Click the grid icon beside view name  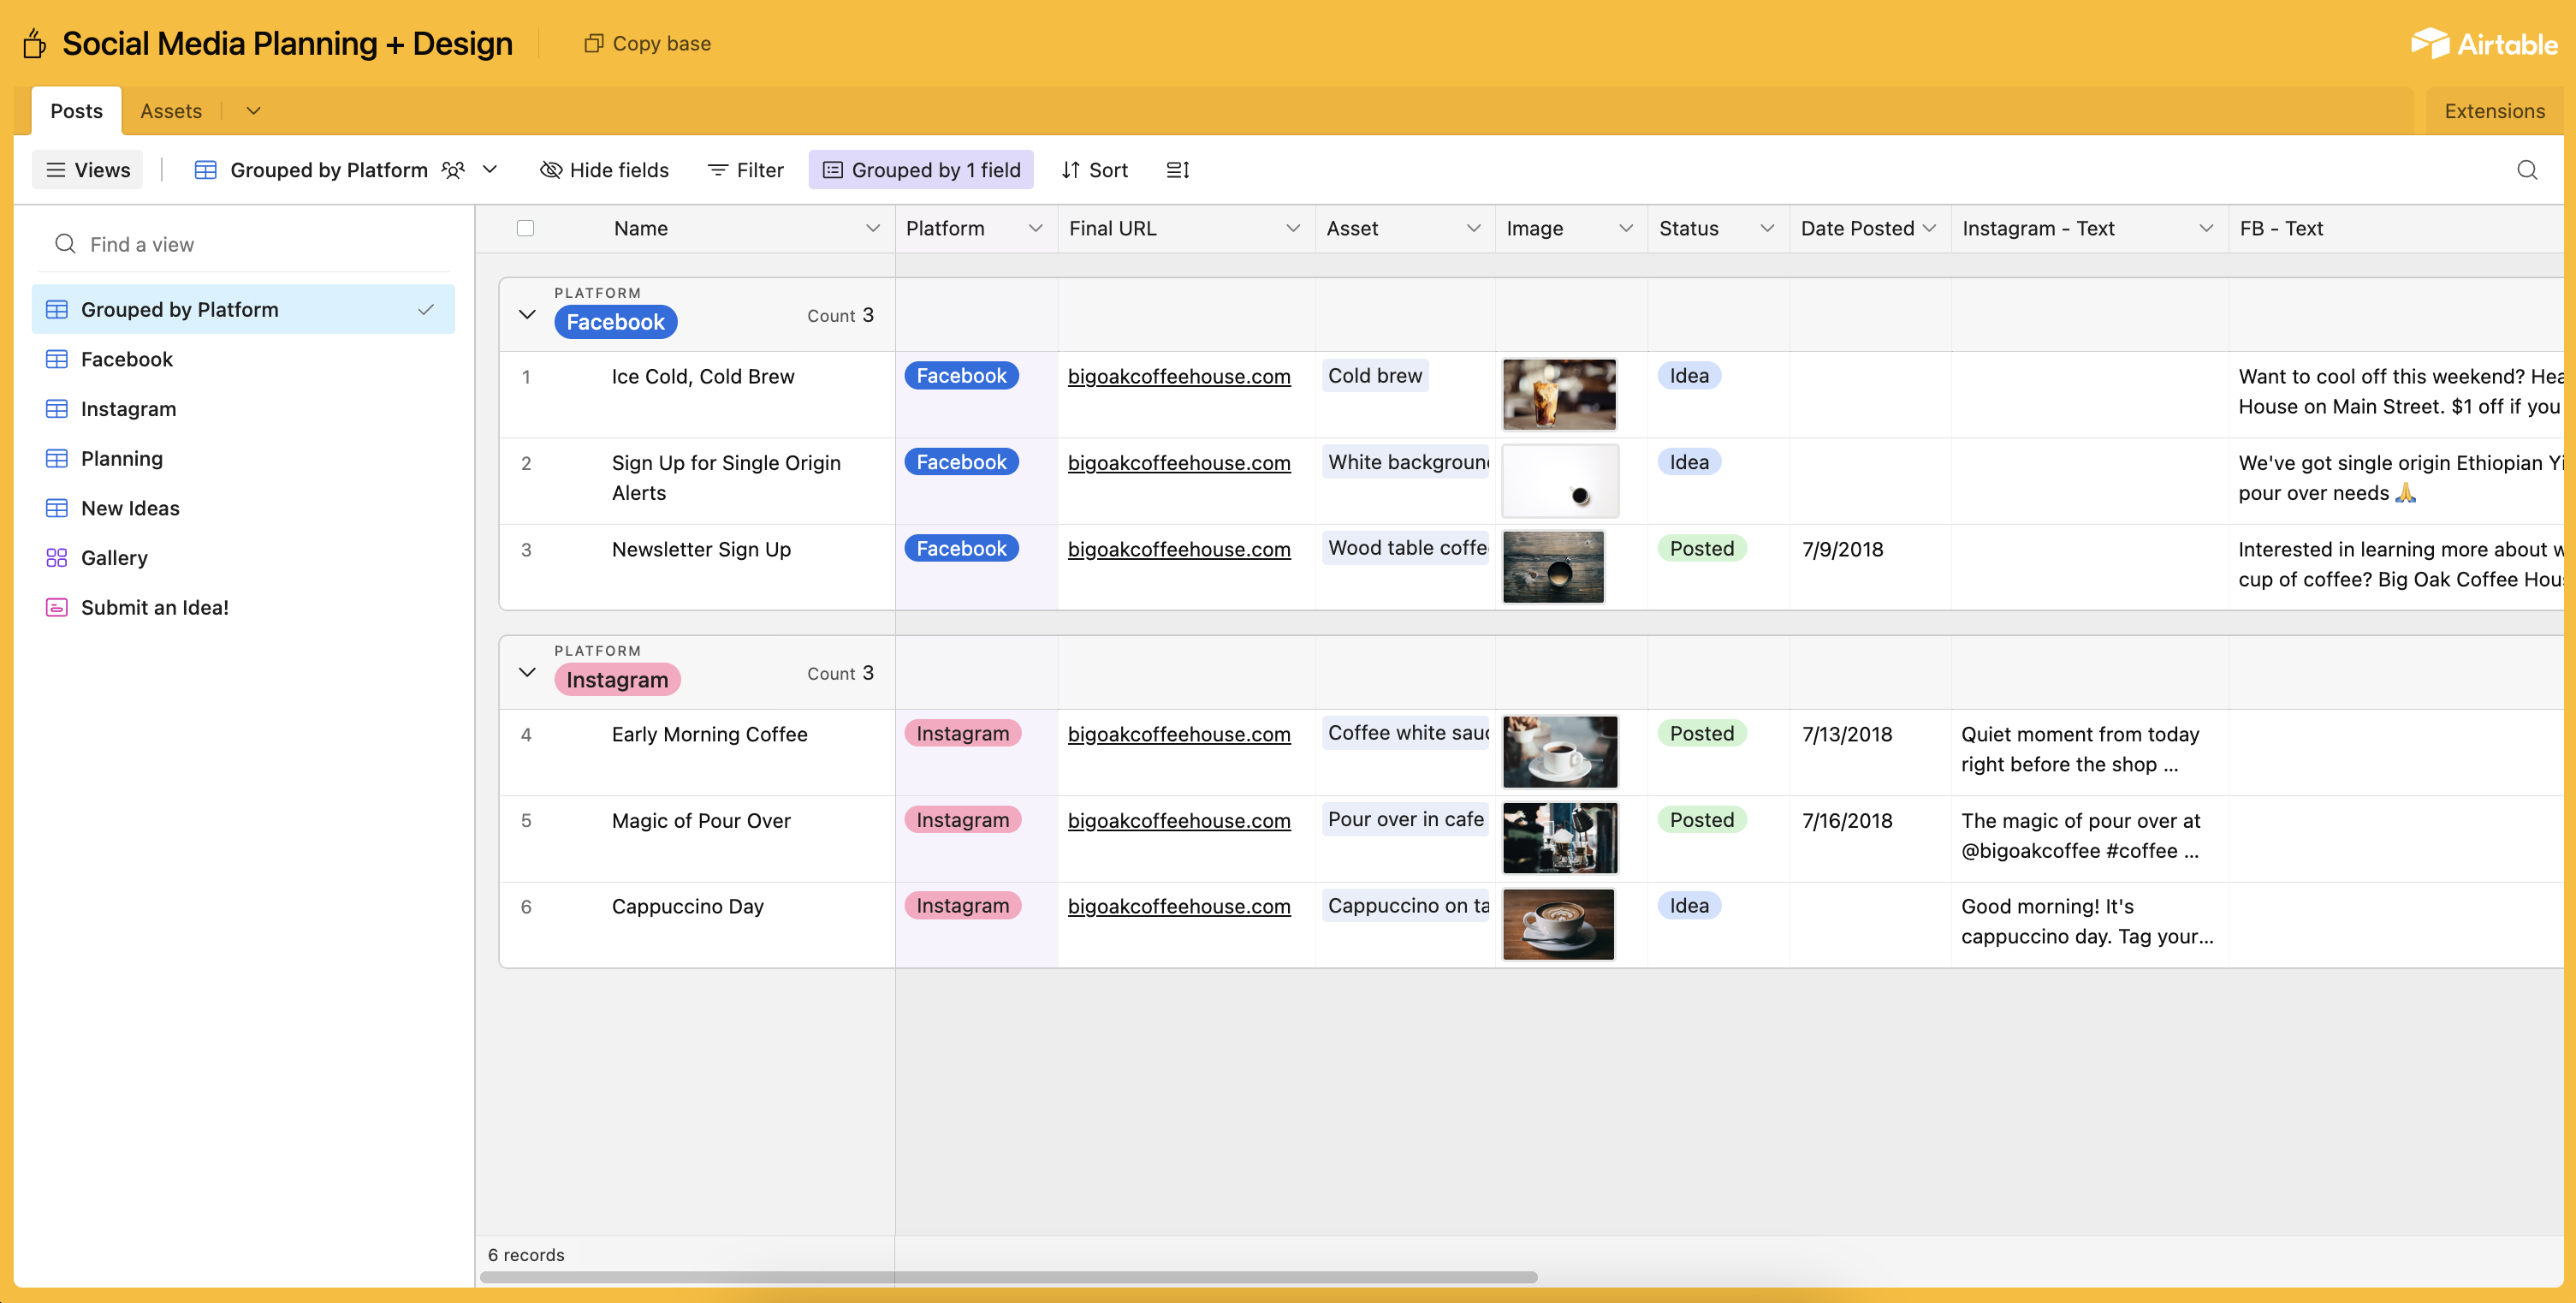click(205, 170)
